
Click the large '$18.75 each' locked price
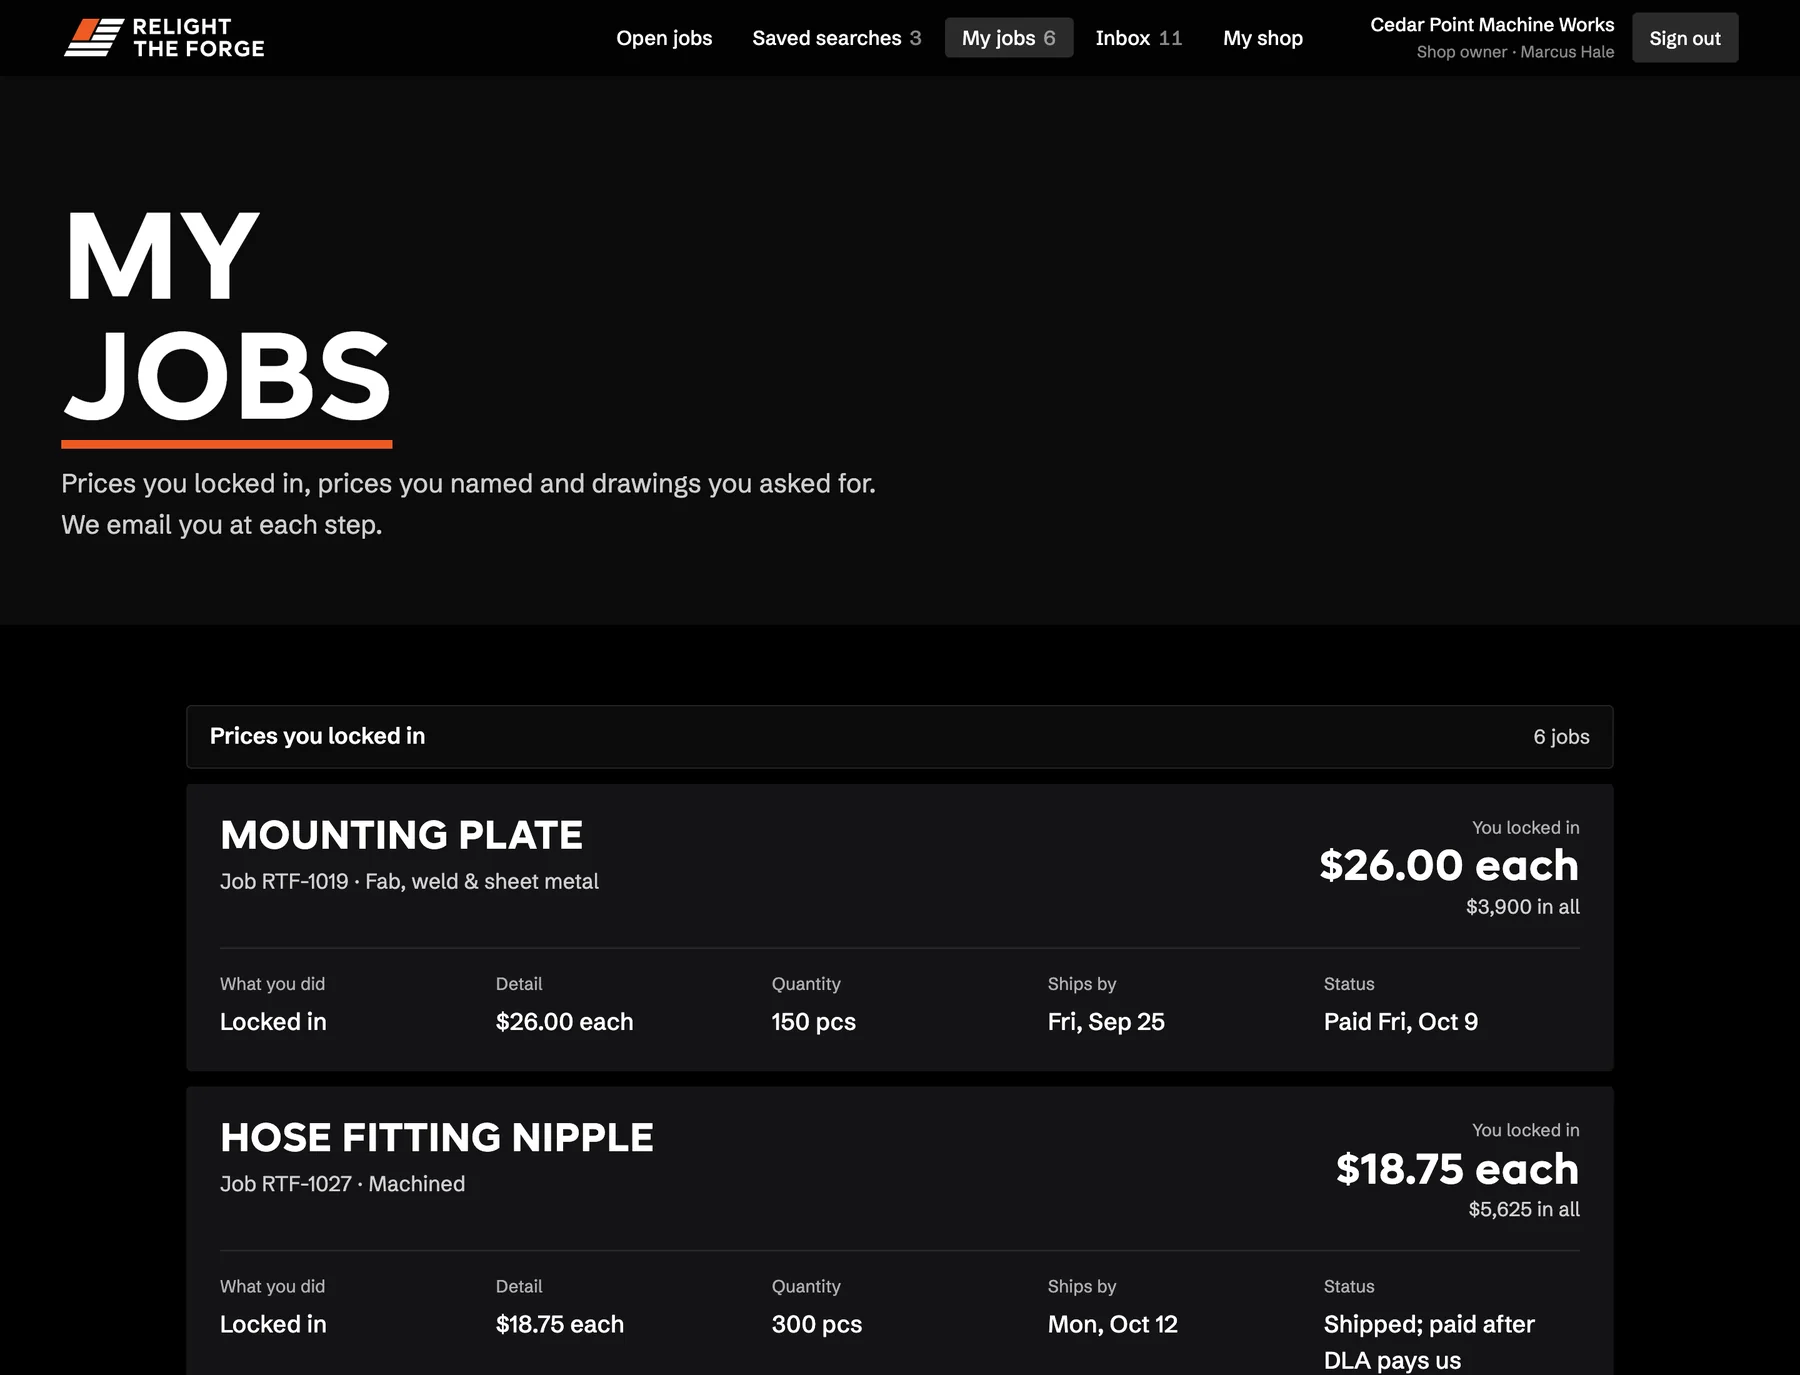pos(1457,1168)
